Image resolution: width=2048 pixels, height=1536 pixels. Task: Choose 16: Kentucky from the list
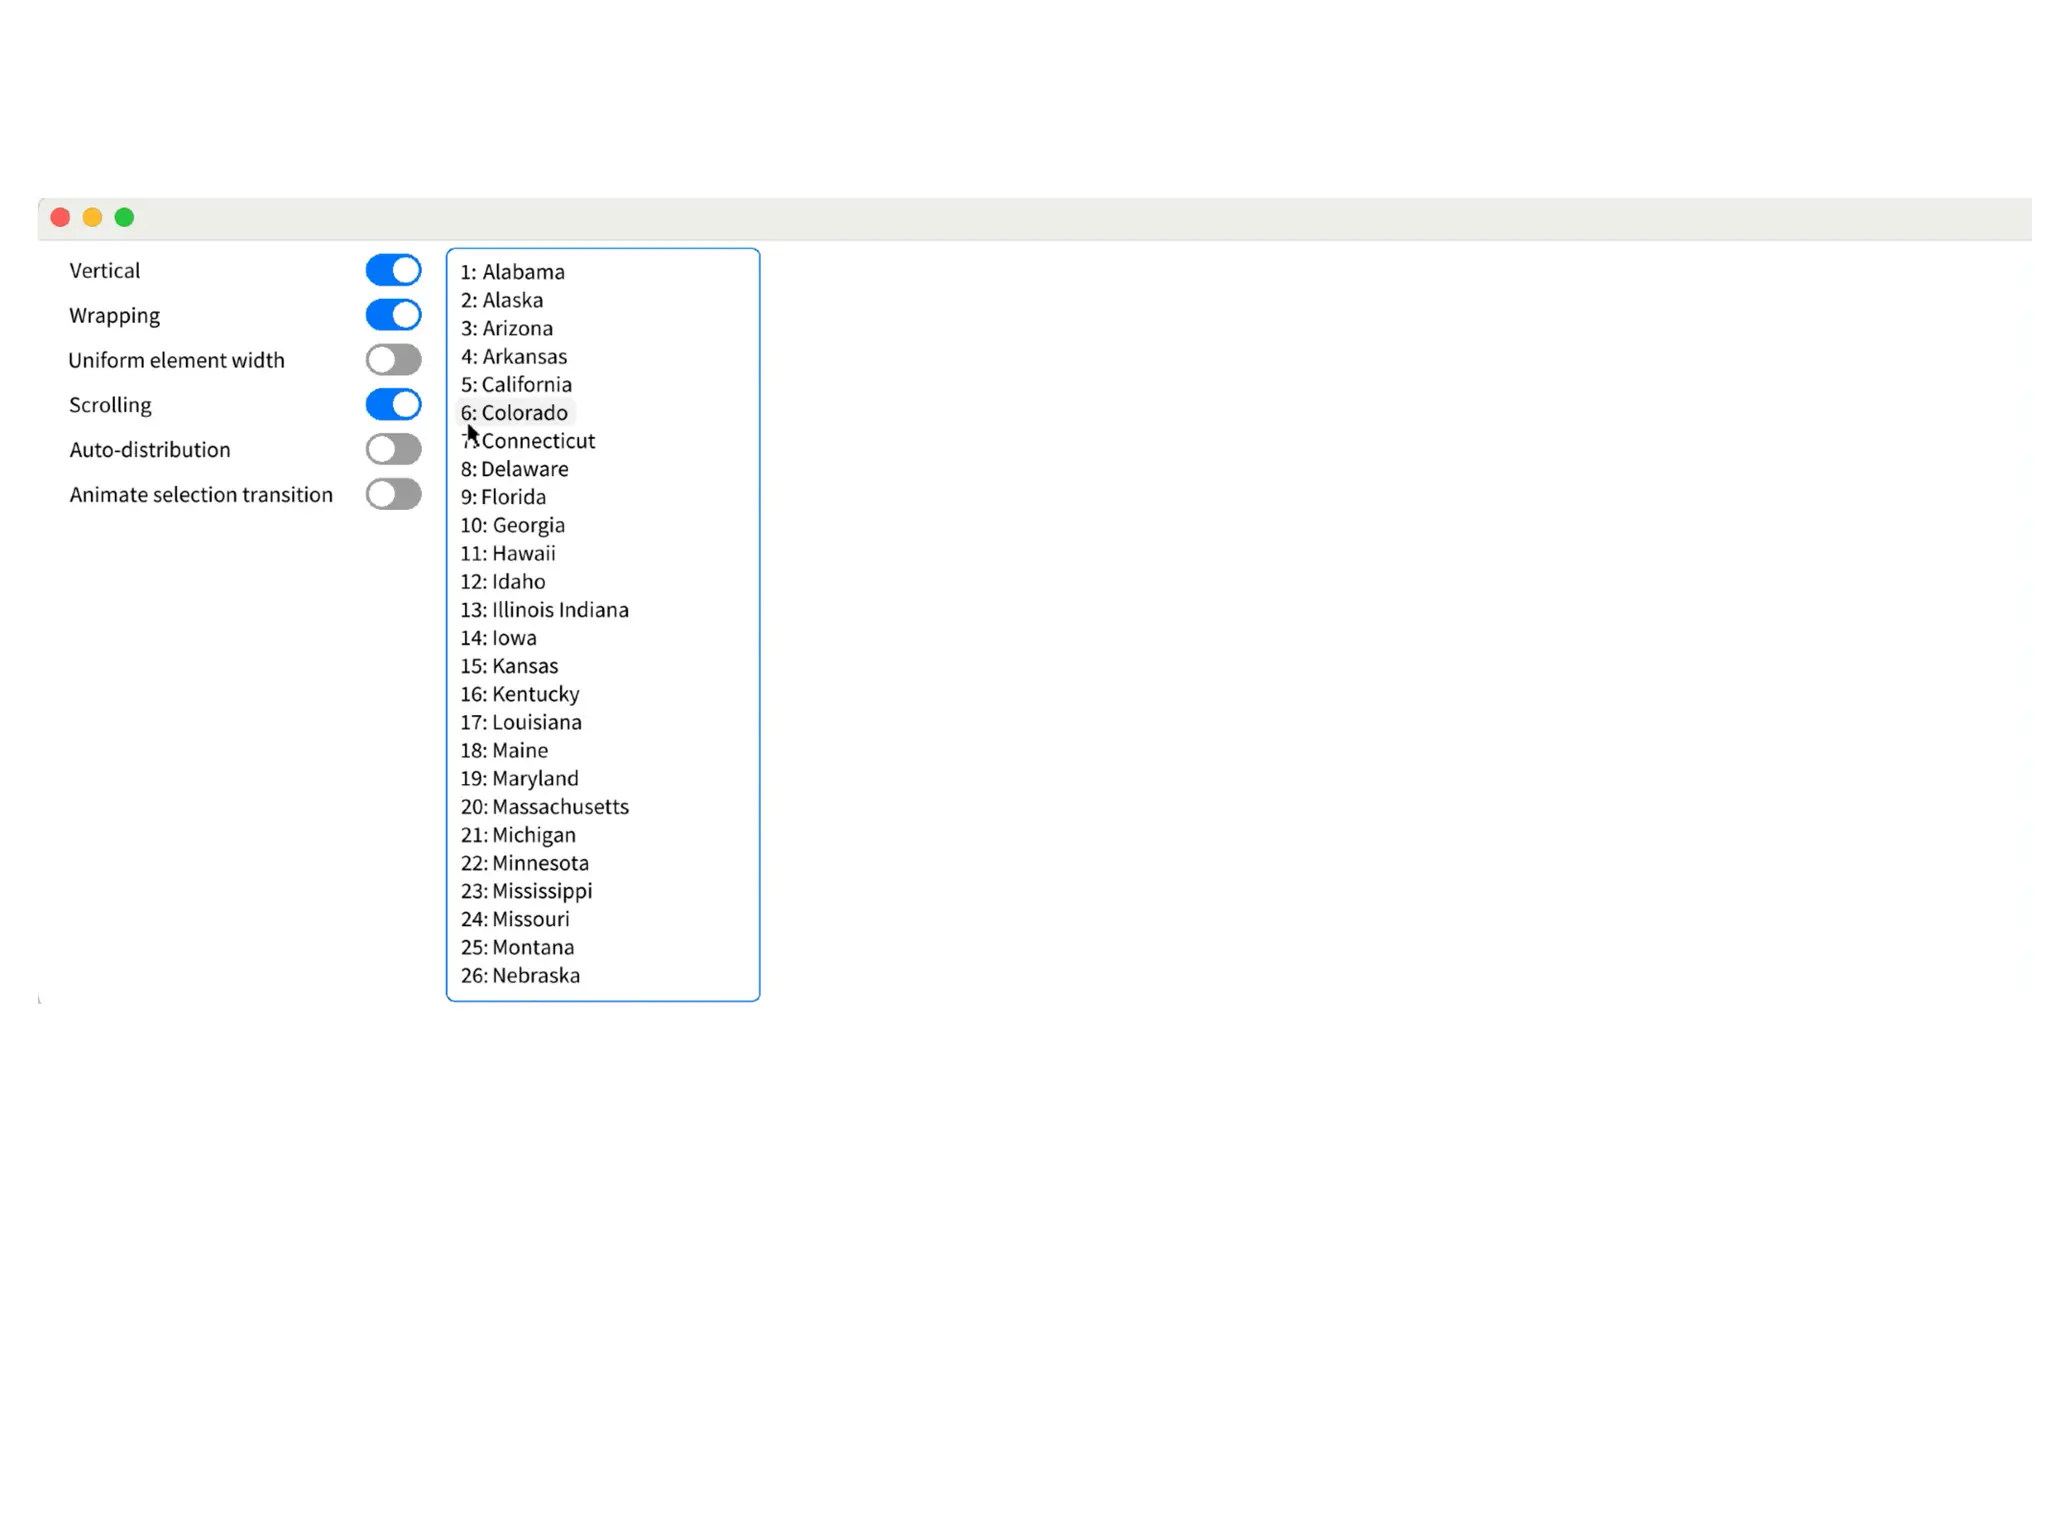click(519, 694)
